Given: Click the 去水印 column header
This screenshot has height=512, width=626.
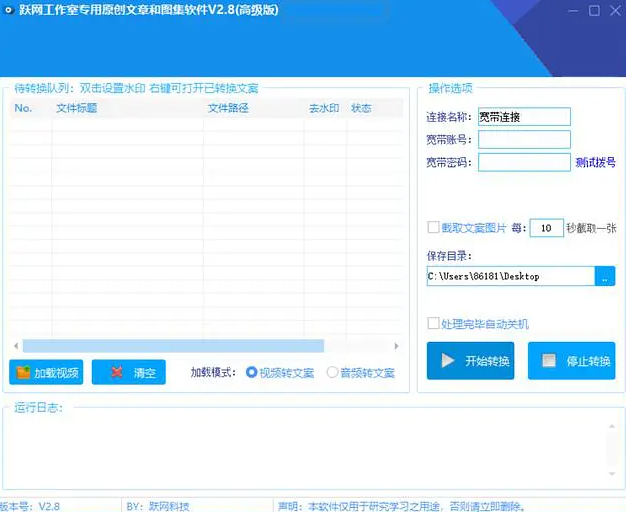Looking at the screenshot, I should coord(324,108).
